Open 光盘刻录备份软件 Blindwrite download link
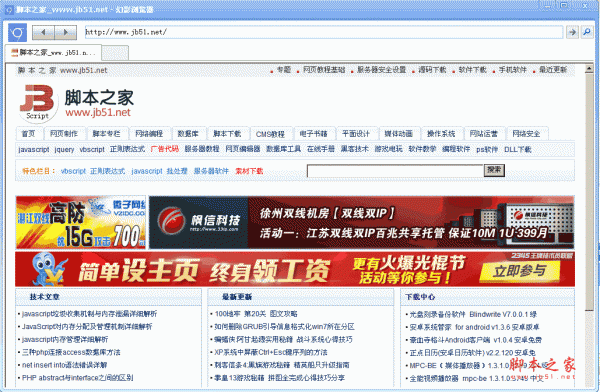Viewport: 600px width, 392px height. [x=473, y=314]
